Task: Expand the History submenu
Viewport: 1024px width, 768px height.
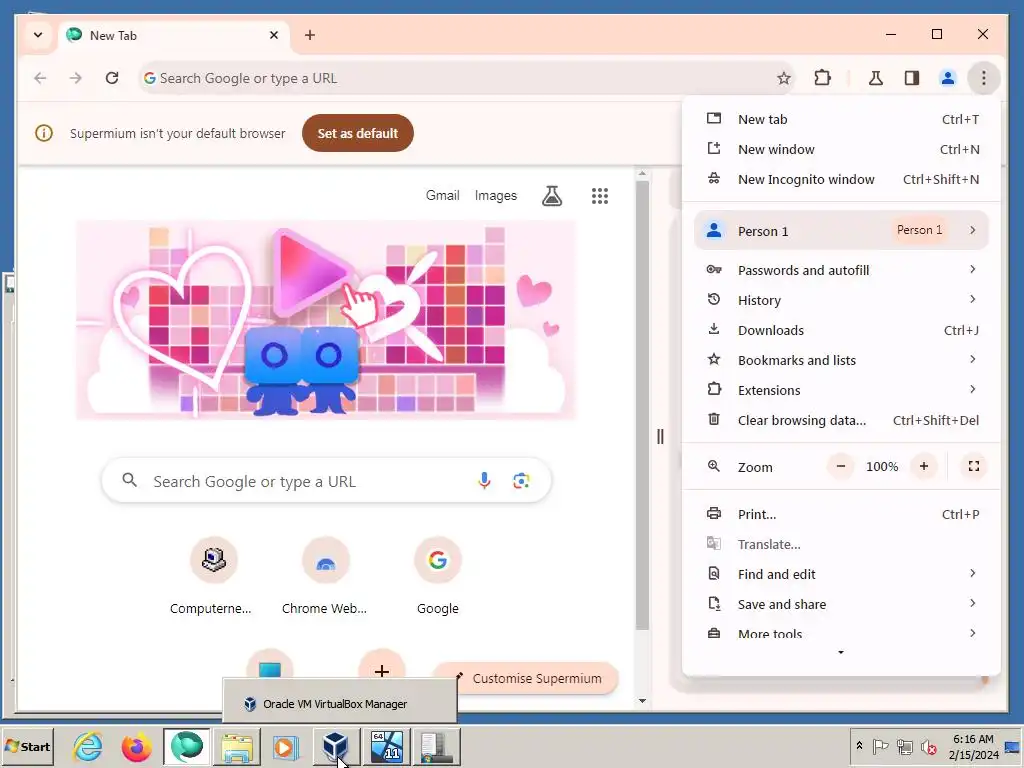Action: [841, 300]
